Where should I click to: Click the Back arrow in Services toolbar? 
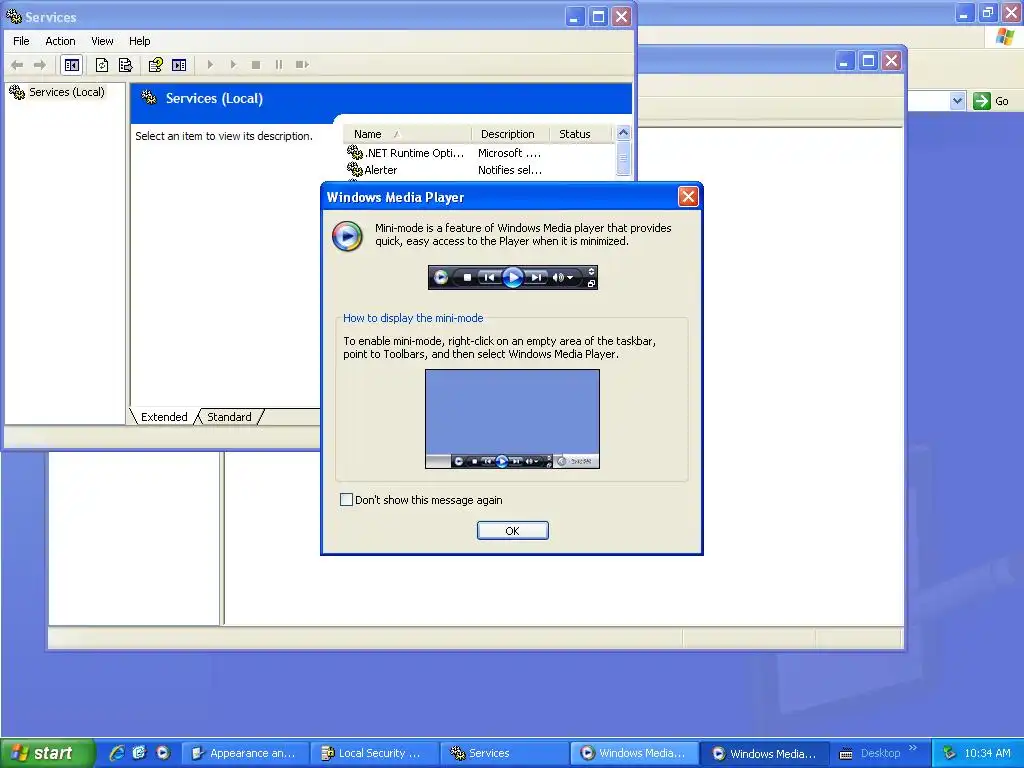(x=18, y=65)
